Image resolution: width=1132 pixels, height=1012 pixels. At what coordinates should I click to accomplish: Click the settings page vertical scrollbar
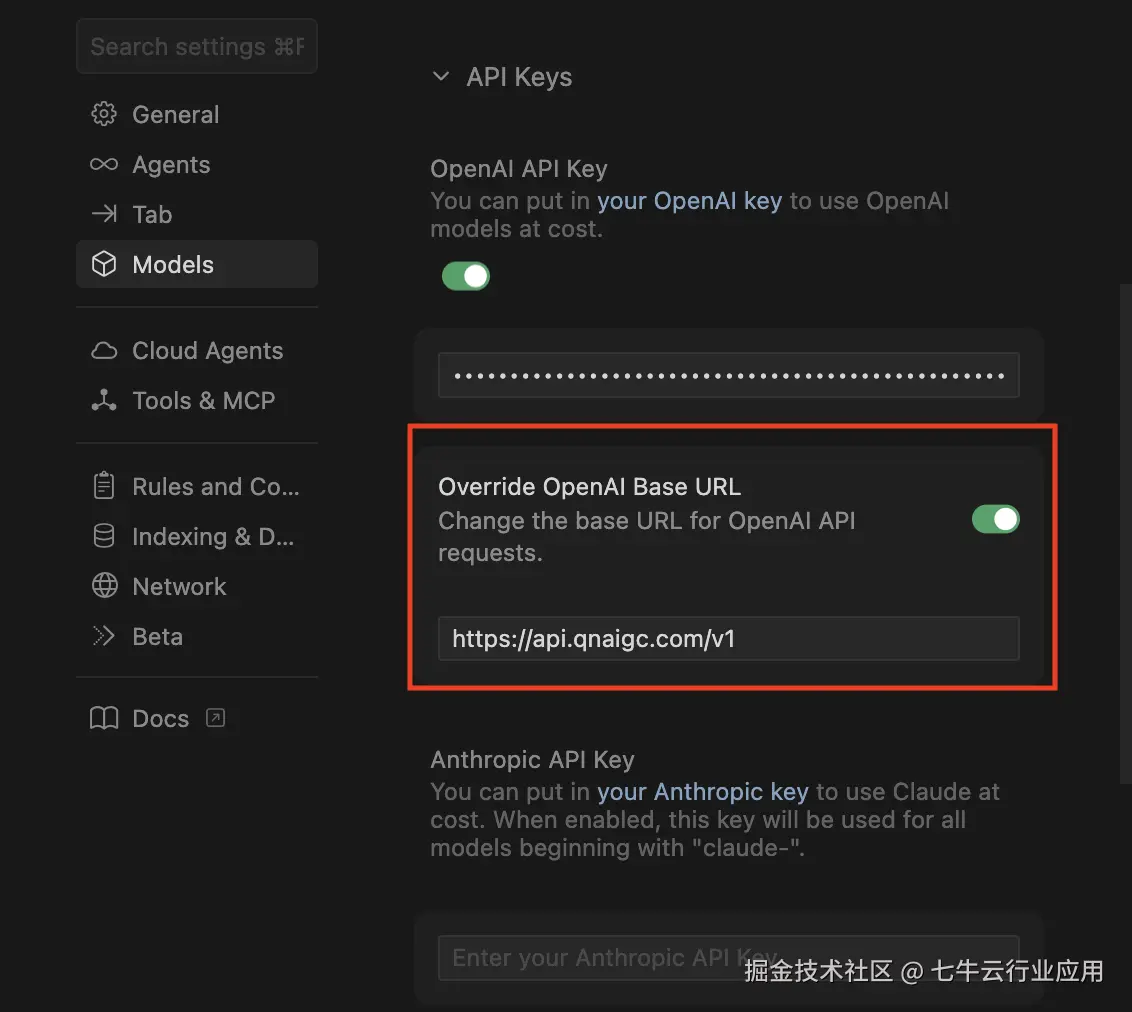pyautogui.click(x=1126, y=534)
